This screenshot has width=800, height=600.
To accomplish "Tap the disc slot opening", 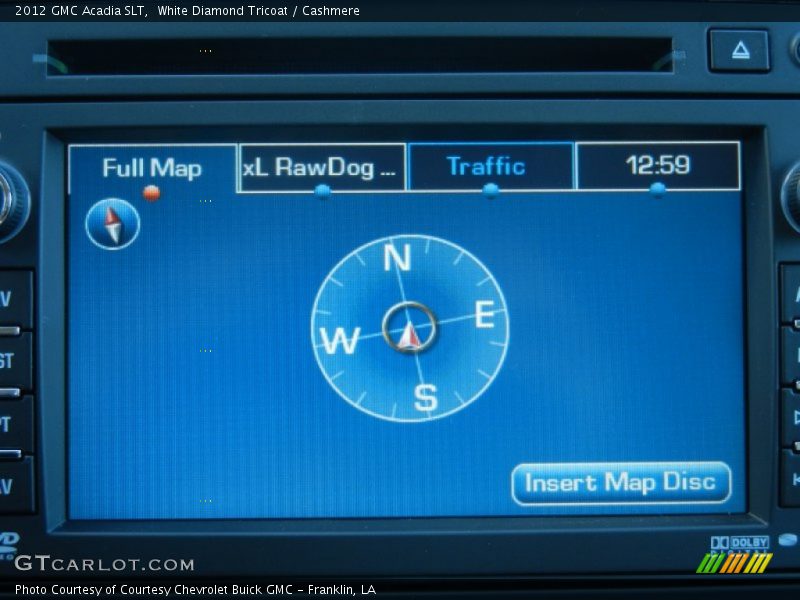I will [x=360, y=56].
